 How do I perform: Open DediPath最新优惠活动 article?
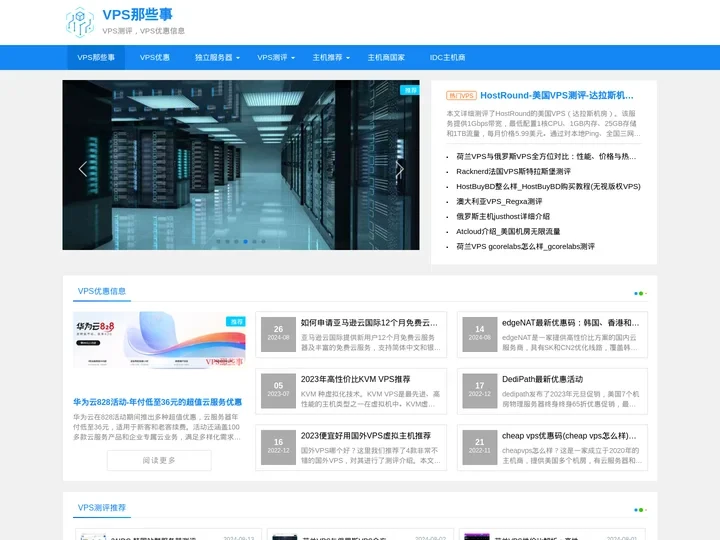point(542,379)
